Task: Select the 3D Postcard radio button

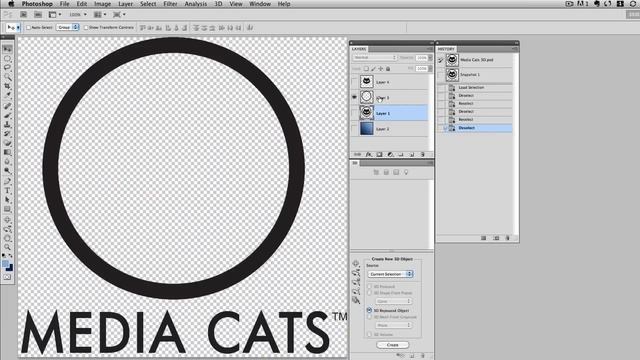Action: point(369,287)
